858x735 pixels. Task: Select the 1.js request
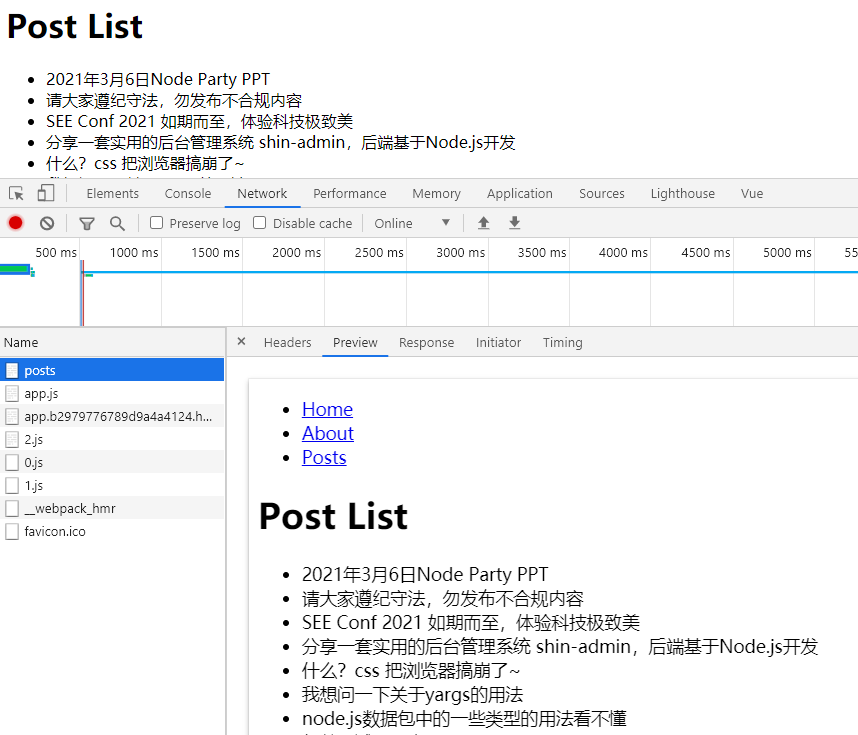(112, 485)
